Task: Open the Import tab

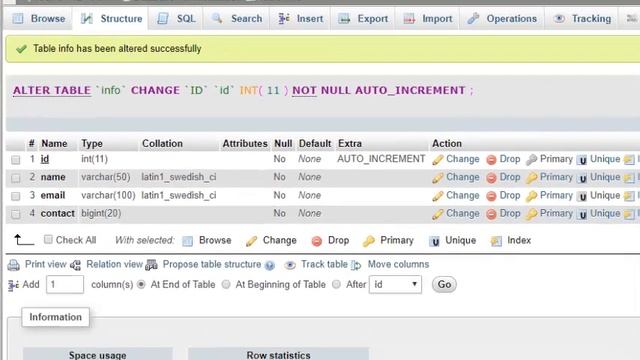Action: click(427, 19)
